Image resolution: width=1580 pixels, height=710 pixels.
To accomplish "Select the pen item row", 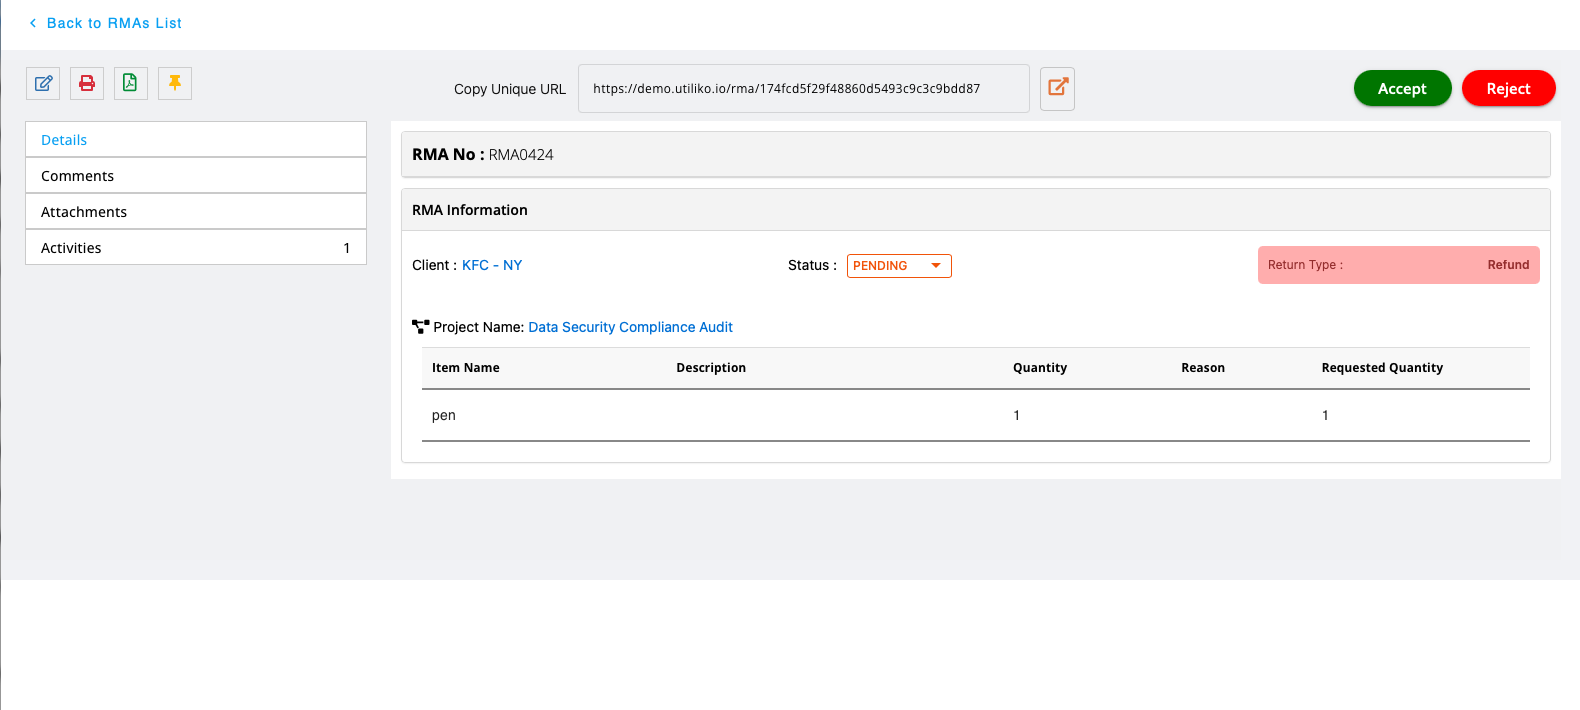I will click(x=975, y=415).
